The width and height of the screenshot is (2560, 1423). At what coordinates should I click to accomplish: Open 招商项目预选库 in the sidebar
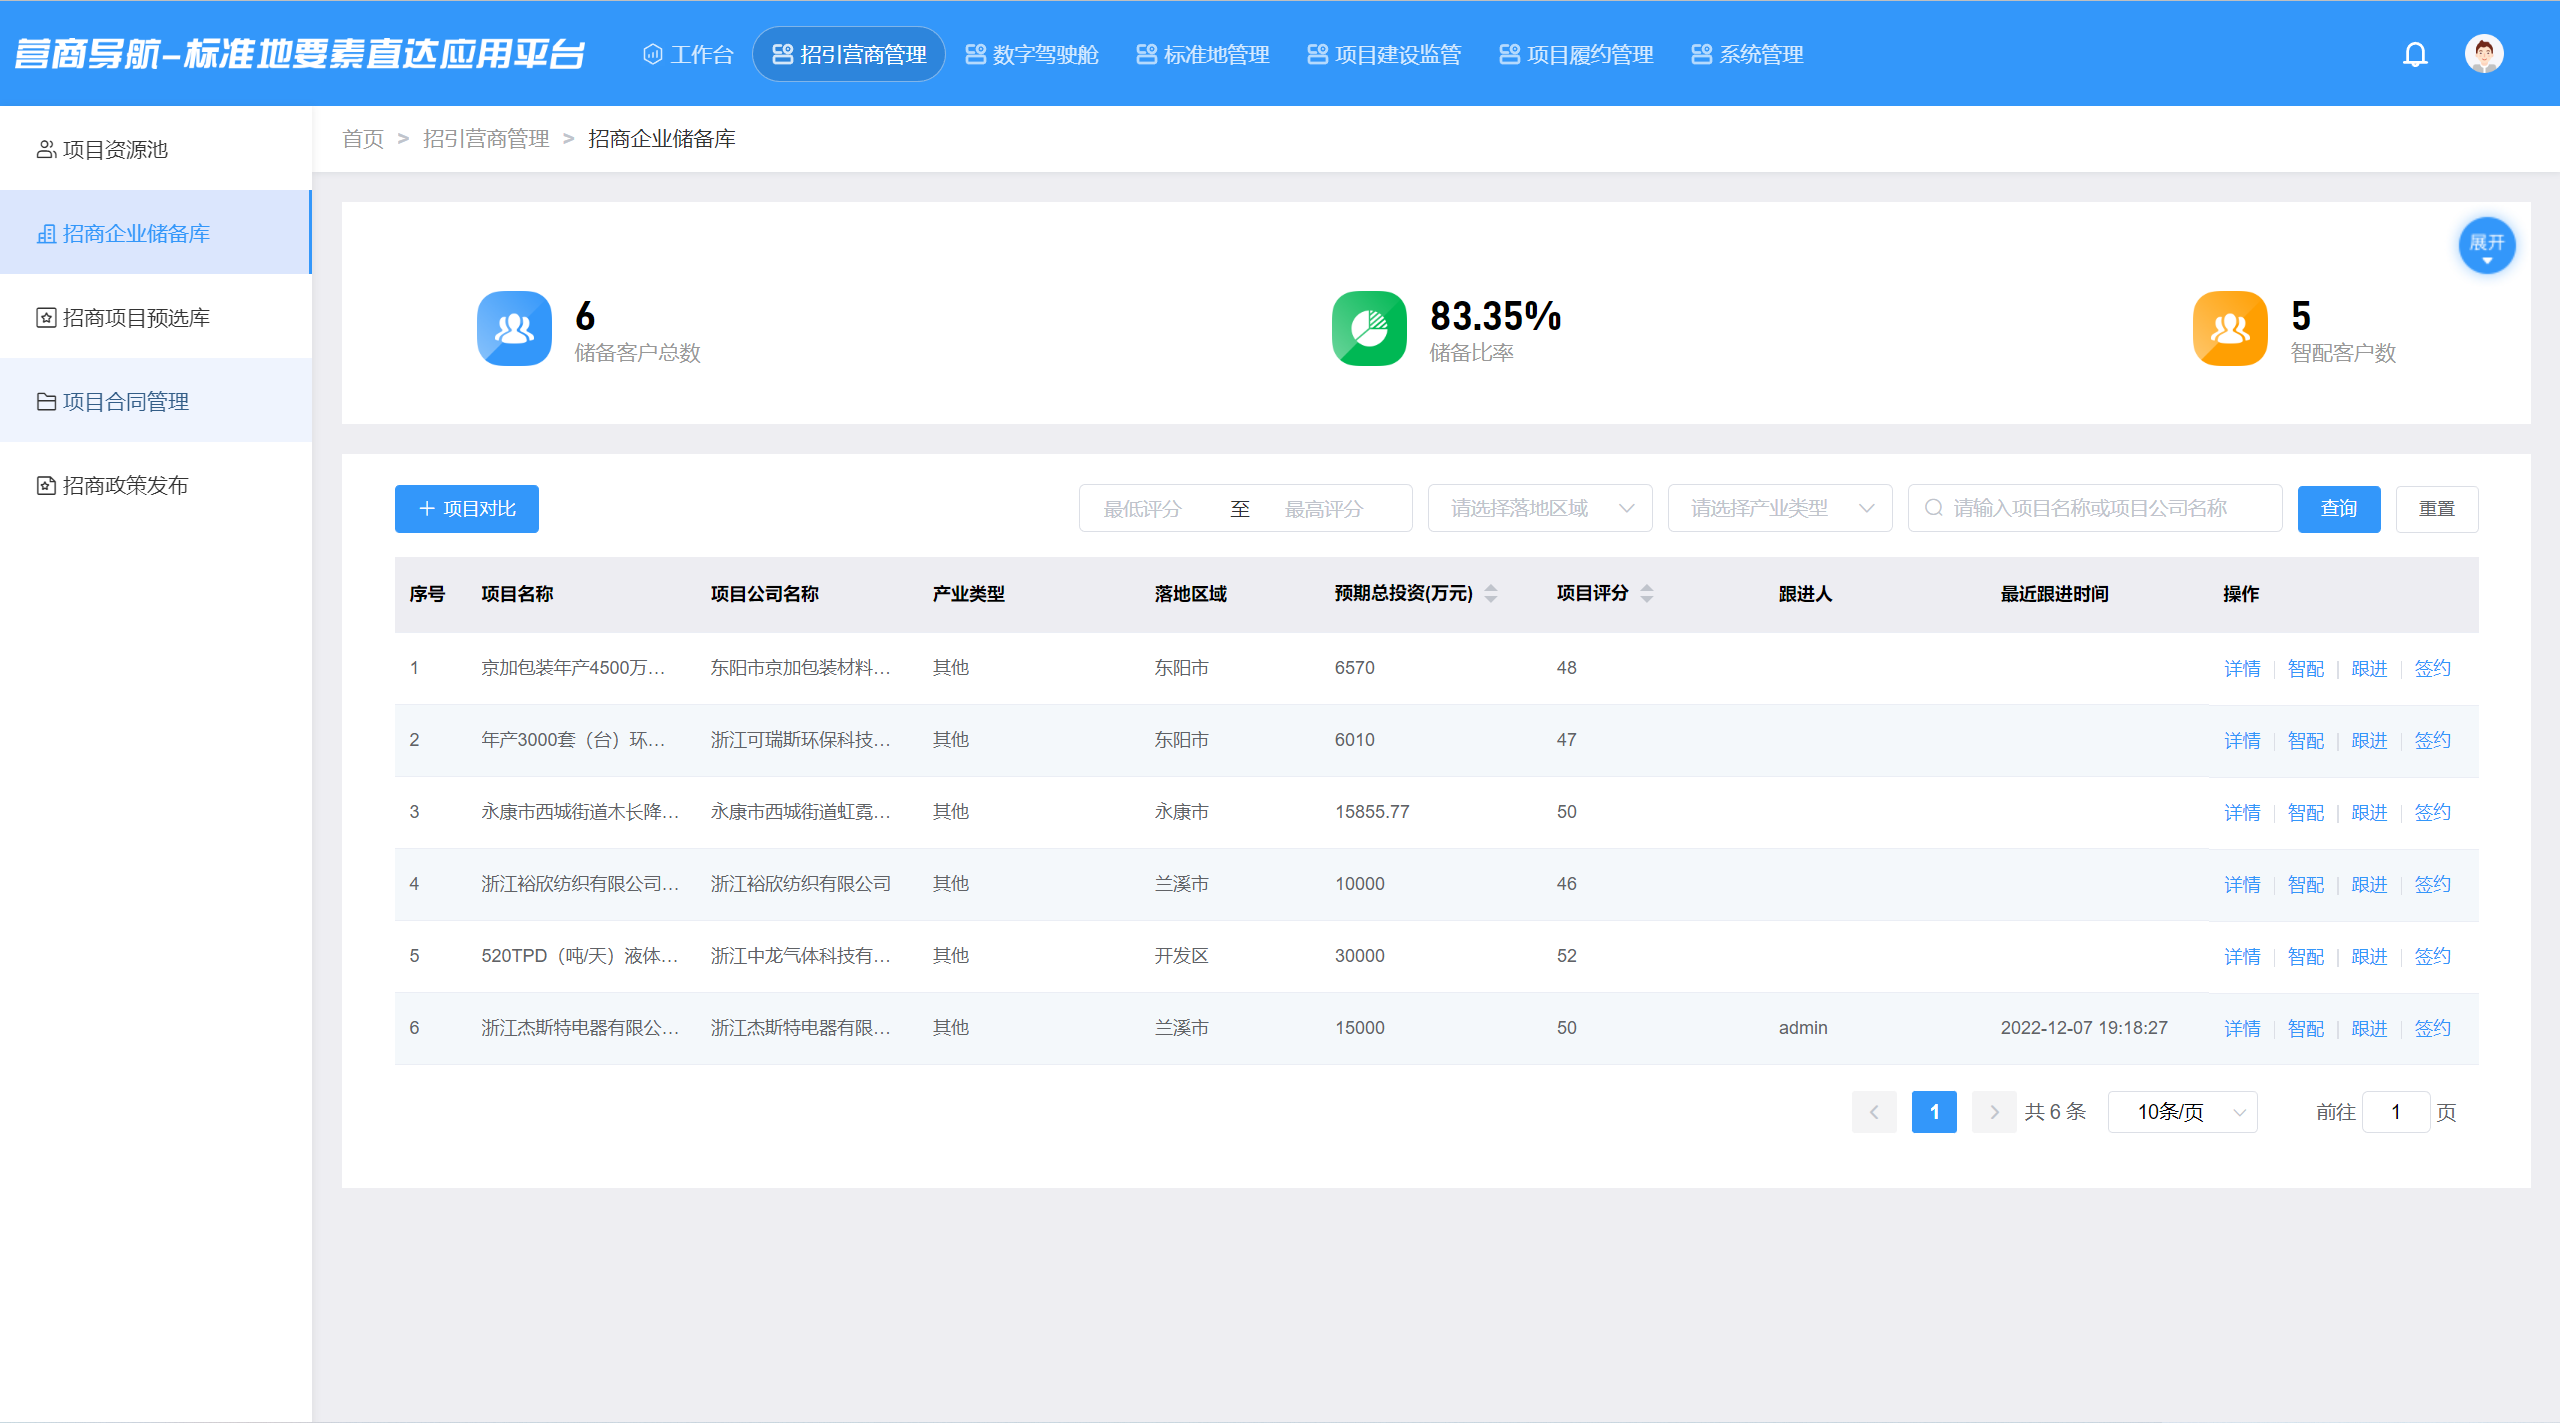click(x=156, y=317)
